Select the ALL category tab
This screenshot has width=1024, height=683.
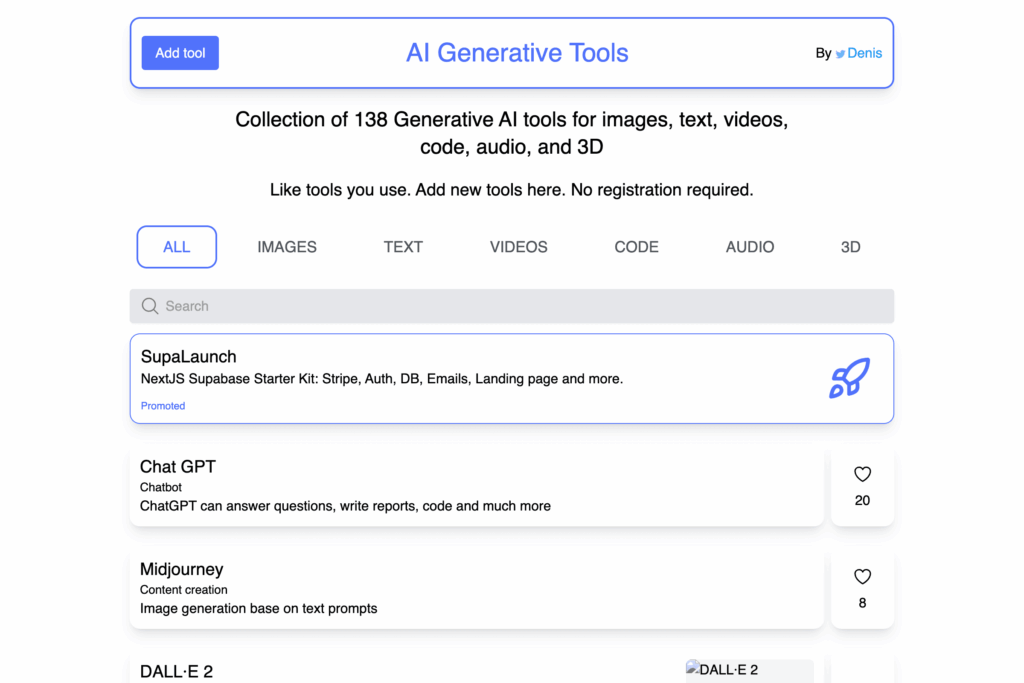(177, 247)
